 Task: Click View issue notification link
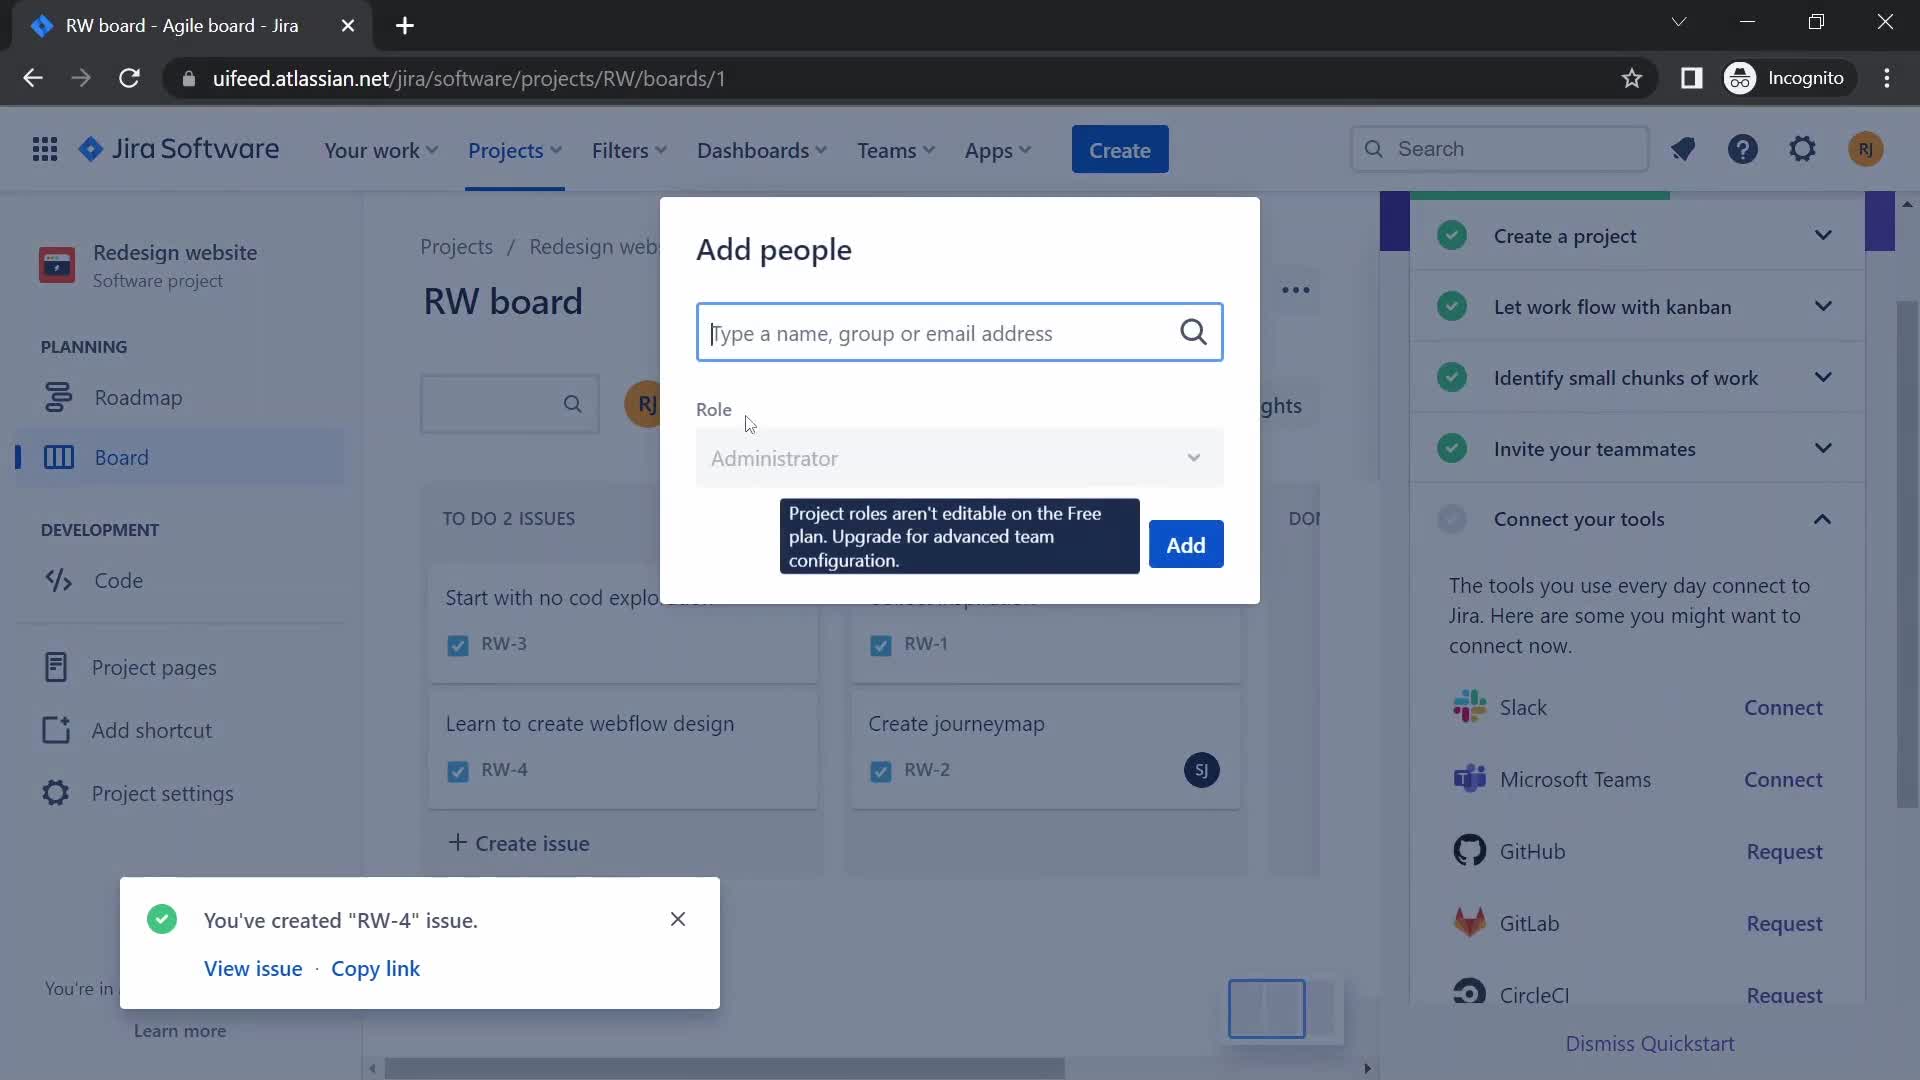click(253, 968)
